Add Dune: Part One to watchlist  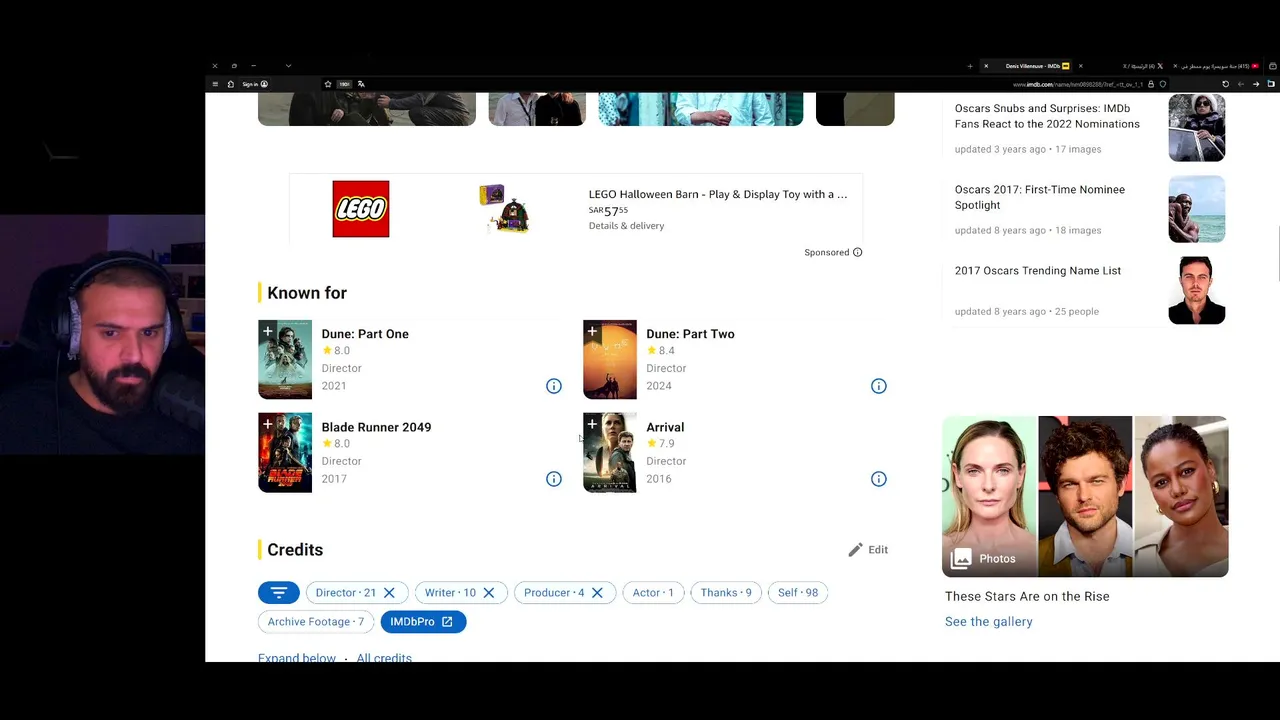click(267, 331)
